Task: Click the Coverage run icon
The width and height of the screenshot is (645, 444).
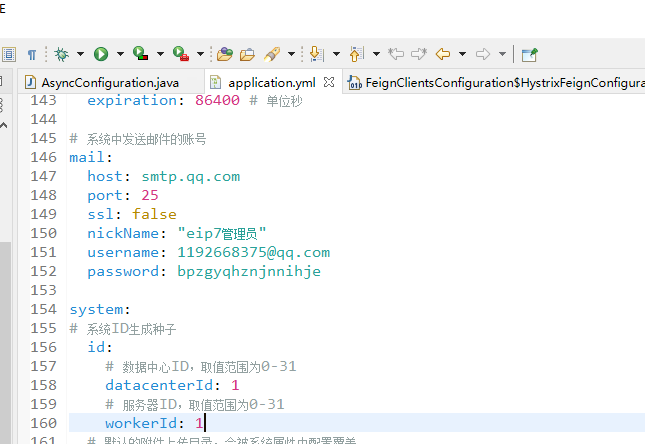Action: click(140, 53)
